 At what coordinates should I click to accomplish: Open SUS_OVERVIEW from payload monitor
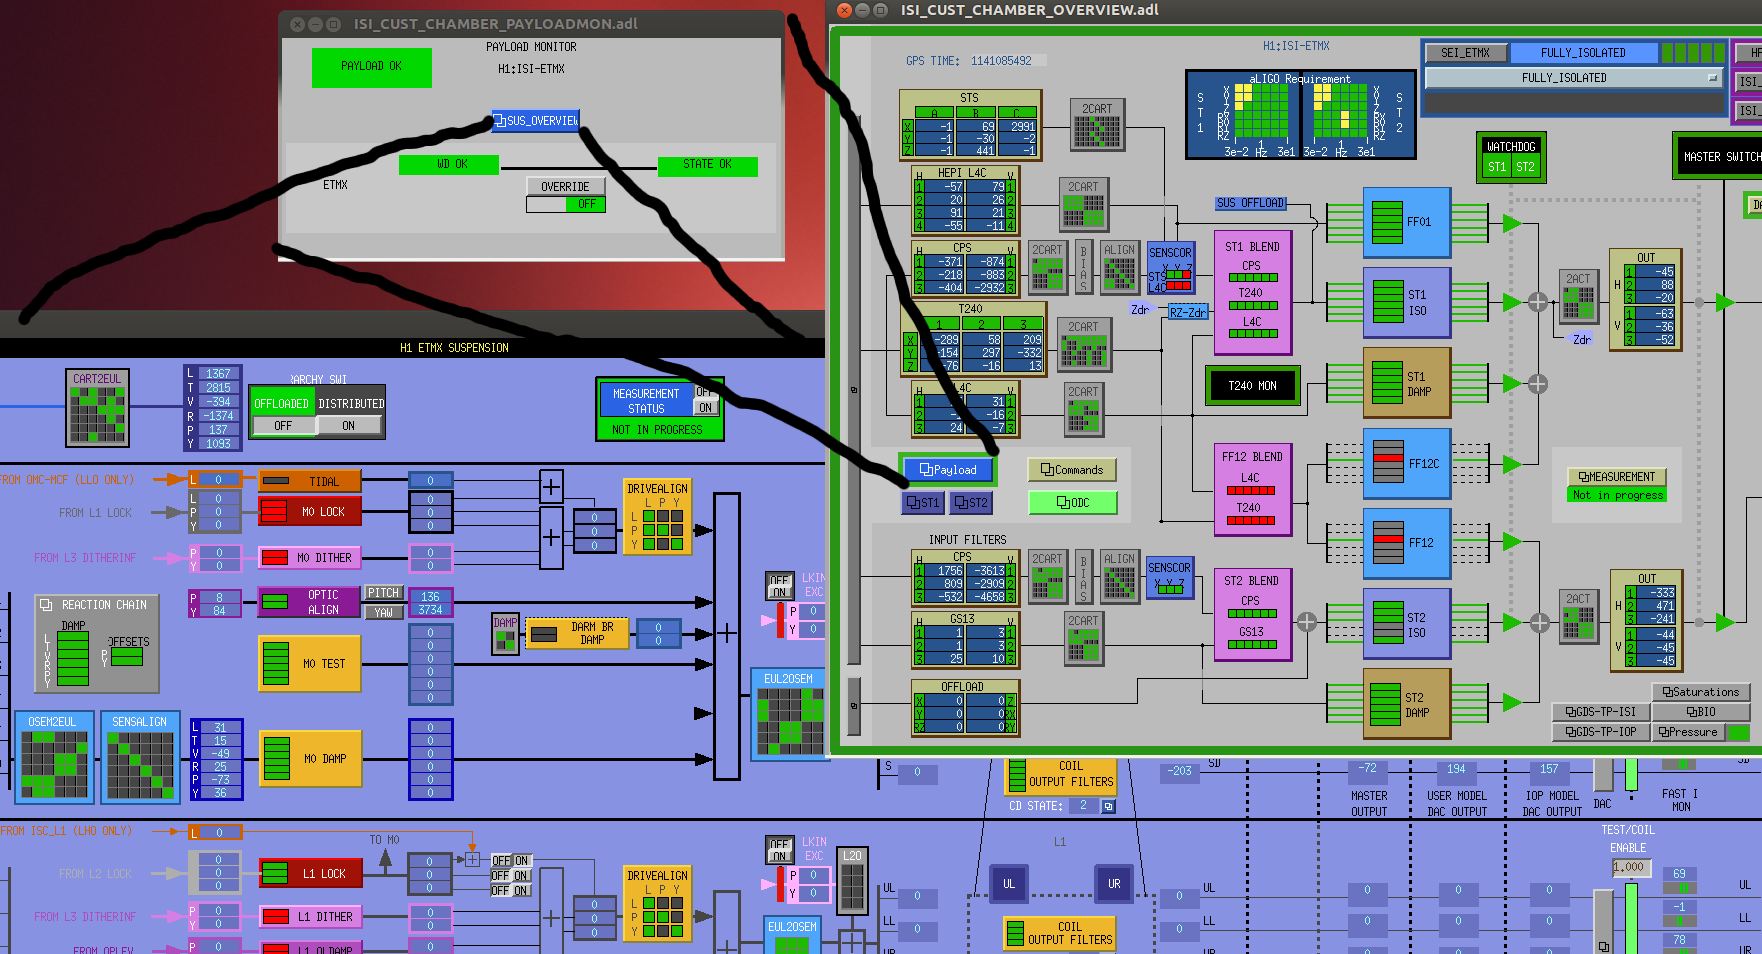pyautogui.click(x=536, y=121)
